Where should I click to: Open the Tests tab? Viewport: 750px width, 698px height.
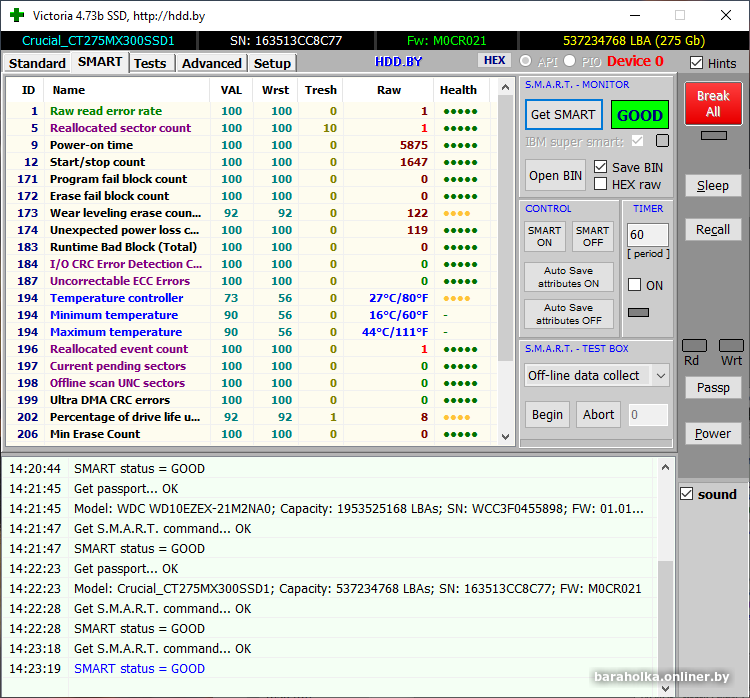tap(150, 63)
